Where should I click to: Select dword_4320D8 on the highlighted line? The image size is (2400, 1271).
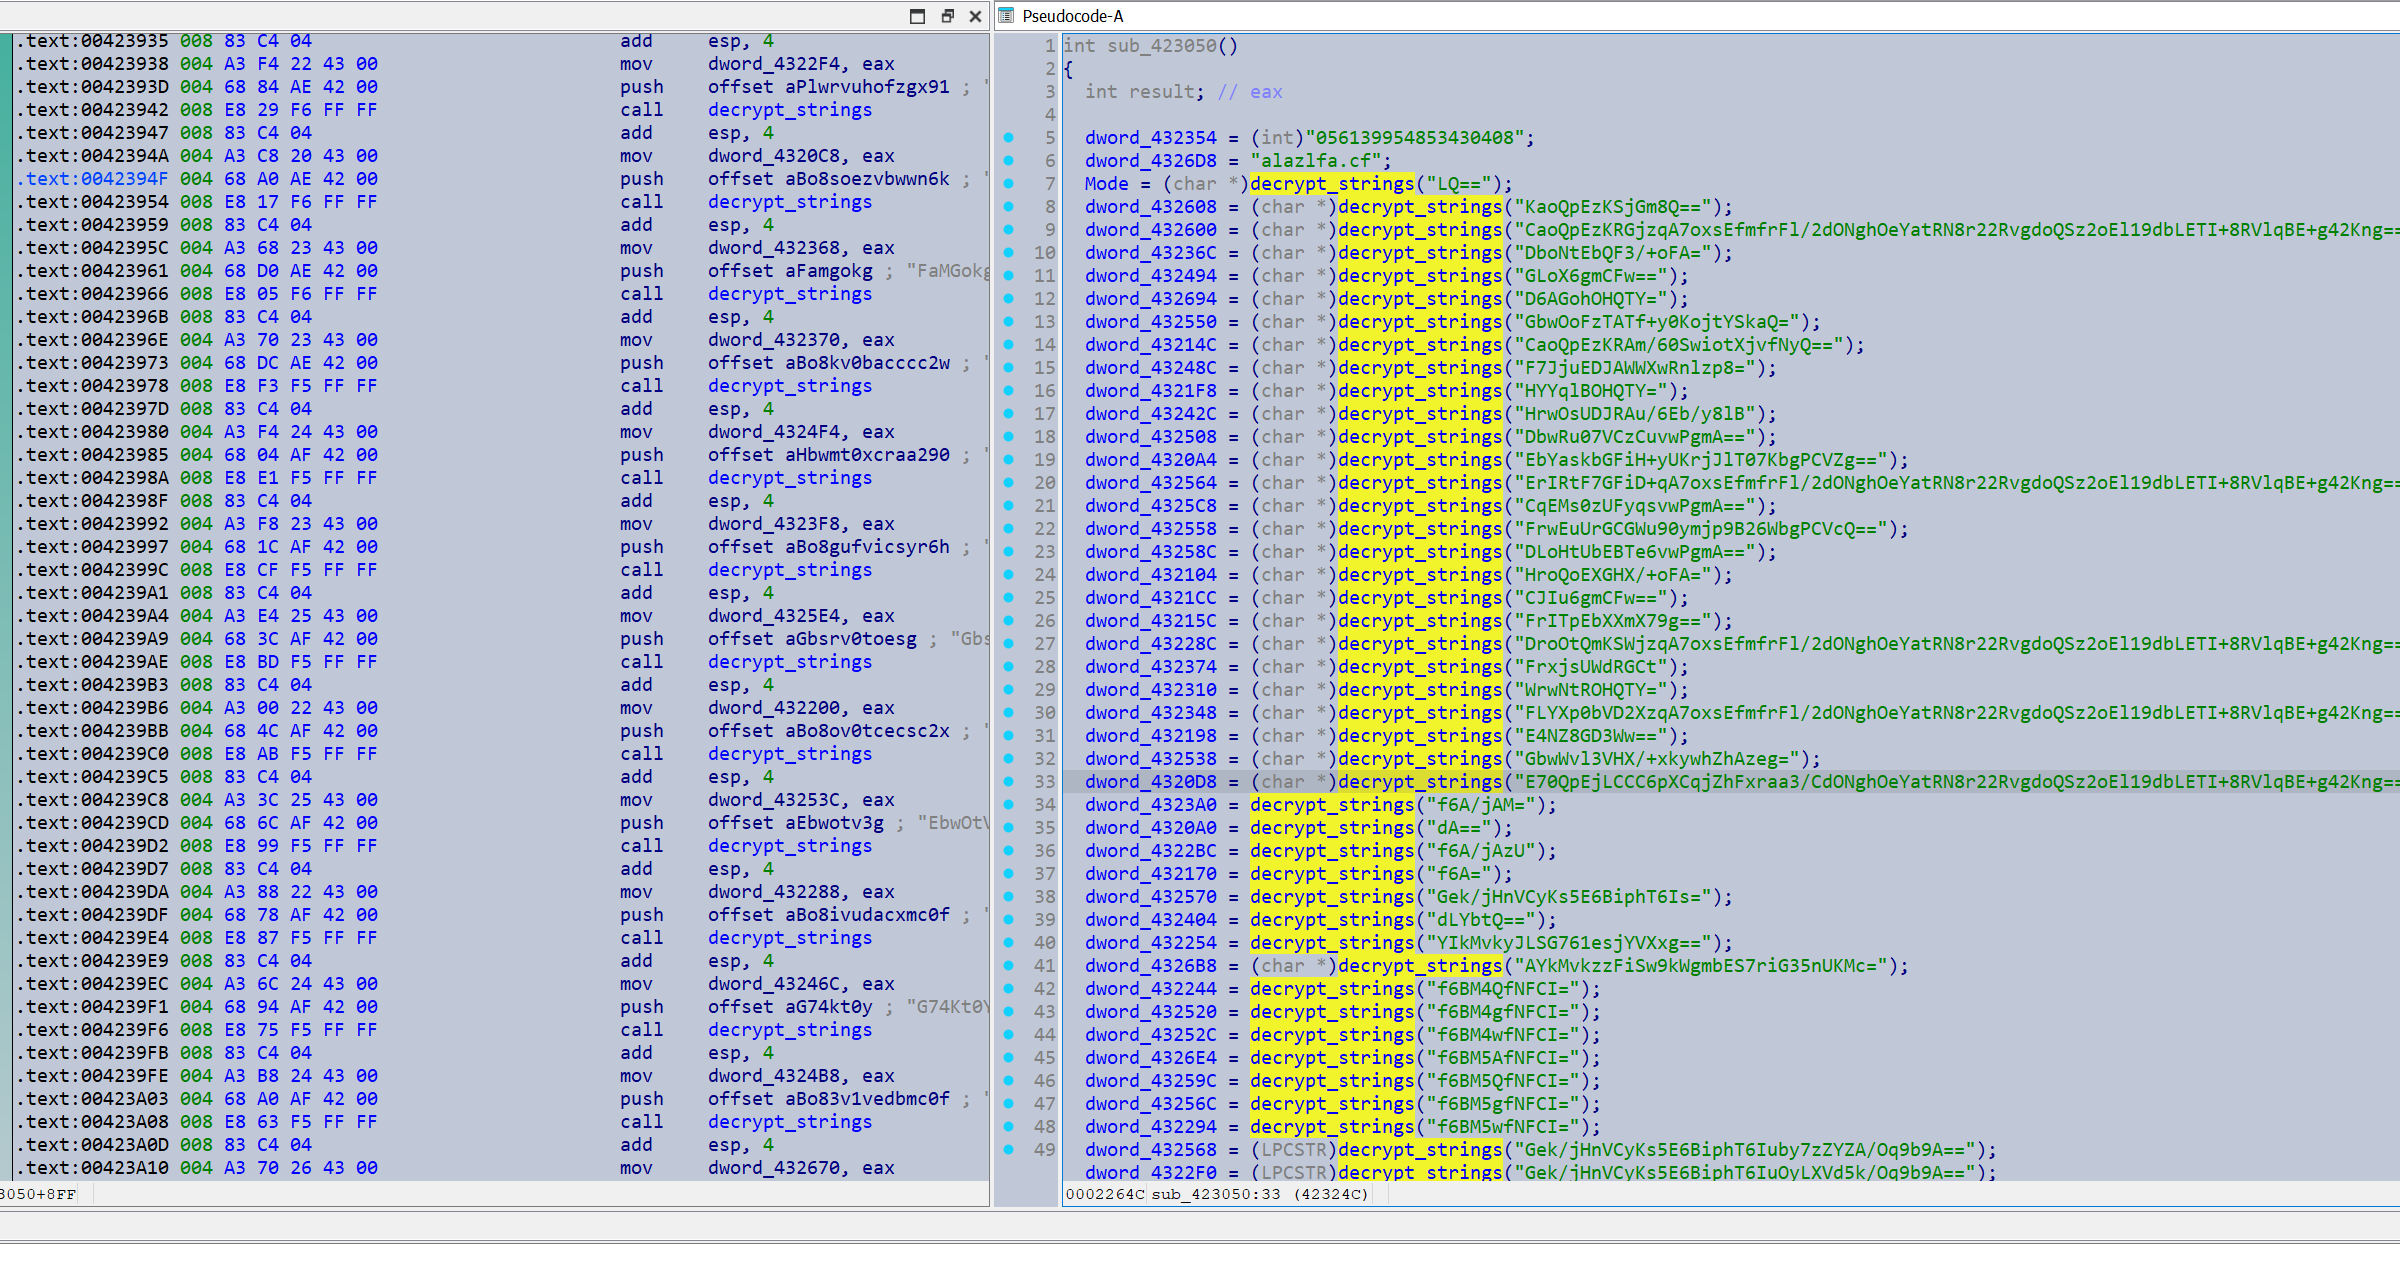click(1150, 782)
